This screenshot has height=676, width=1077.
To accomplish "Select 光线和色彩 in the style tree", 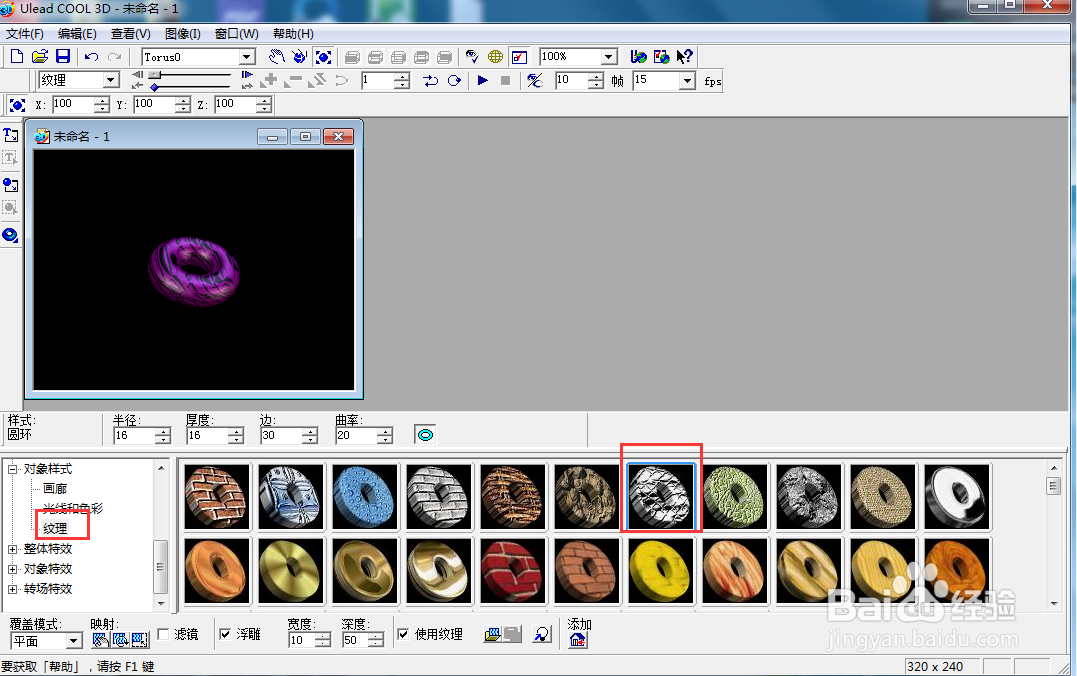I will [73, 508].
